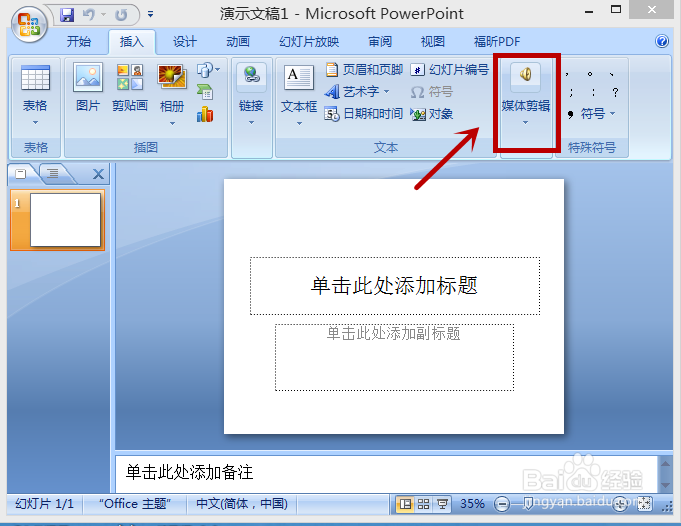Switch to Slide Sorter view
Screen dimensions: 681x526
click(x=423, y=504)
